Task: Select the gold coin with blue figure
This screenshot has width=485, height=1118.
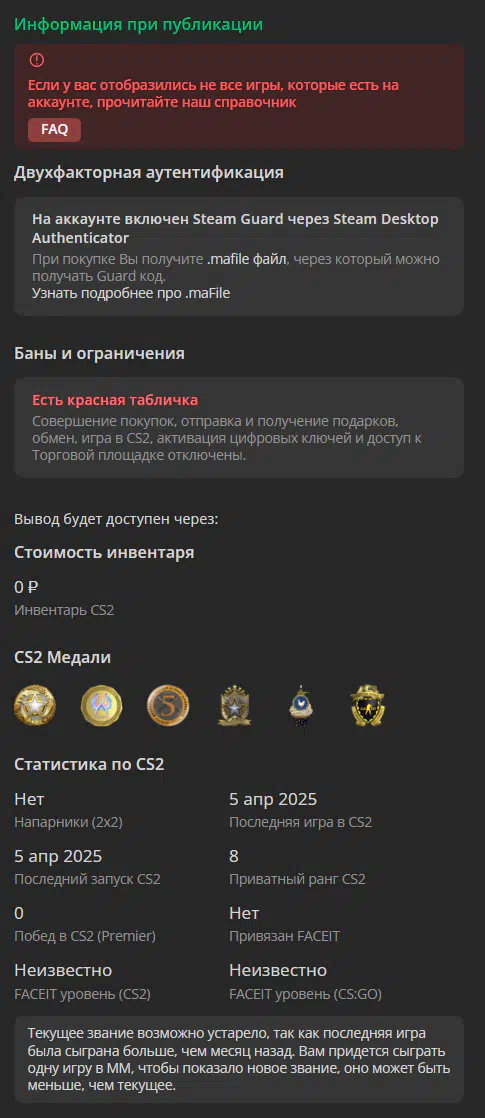Action: tap(101, 704)
